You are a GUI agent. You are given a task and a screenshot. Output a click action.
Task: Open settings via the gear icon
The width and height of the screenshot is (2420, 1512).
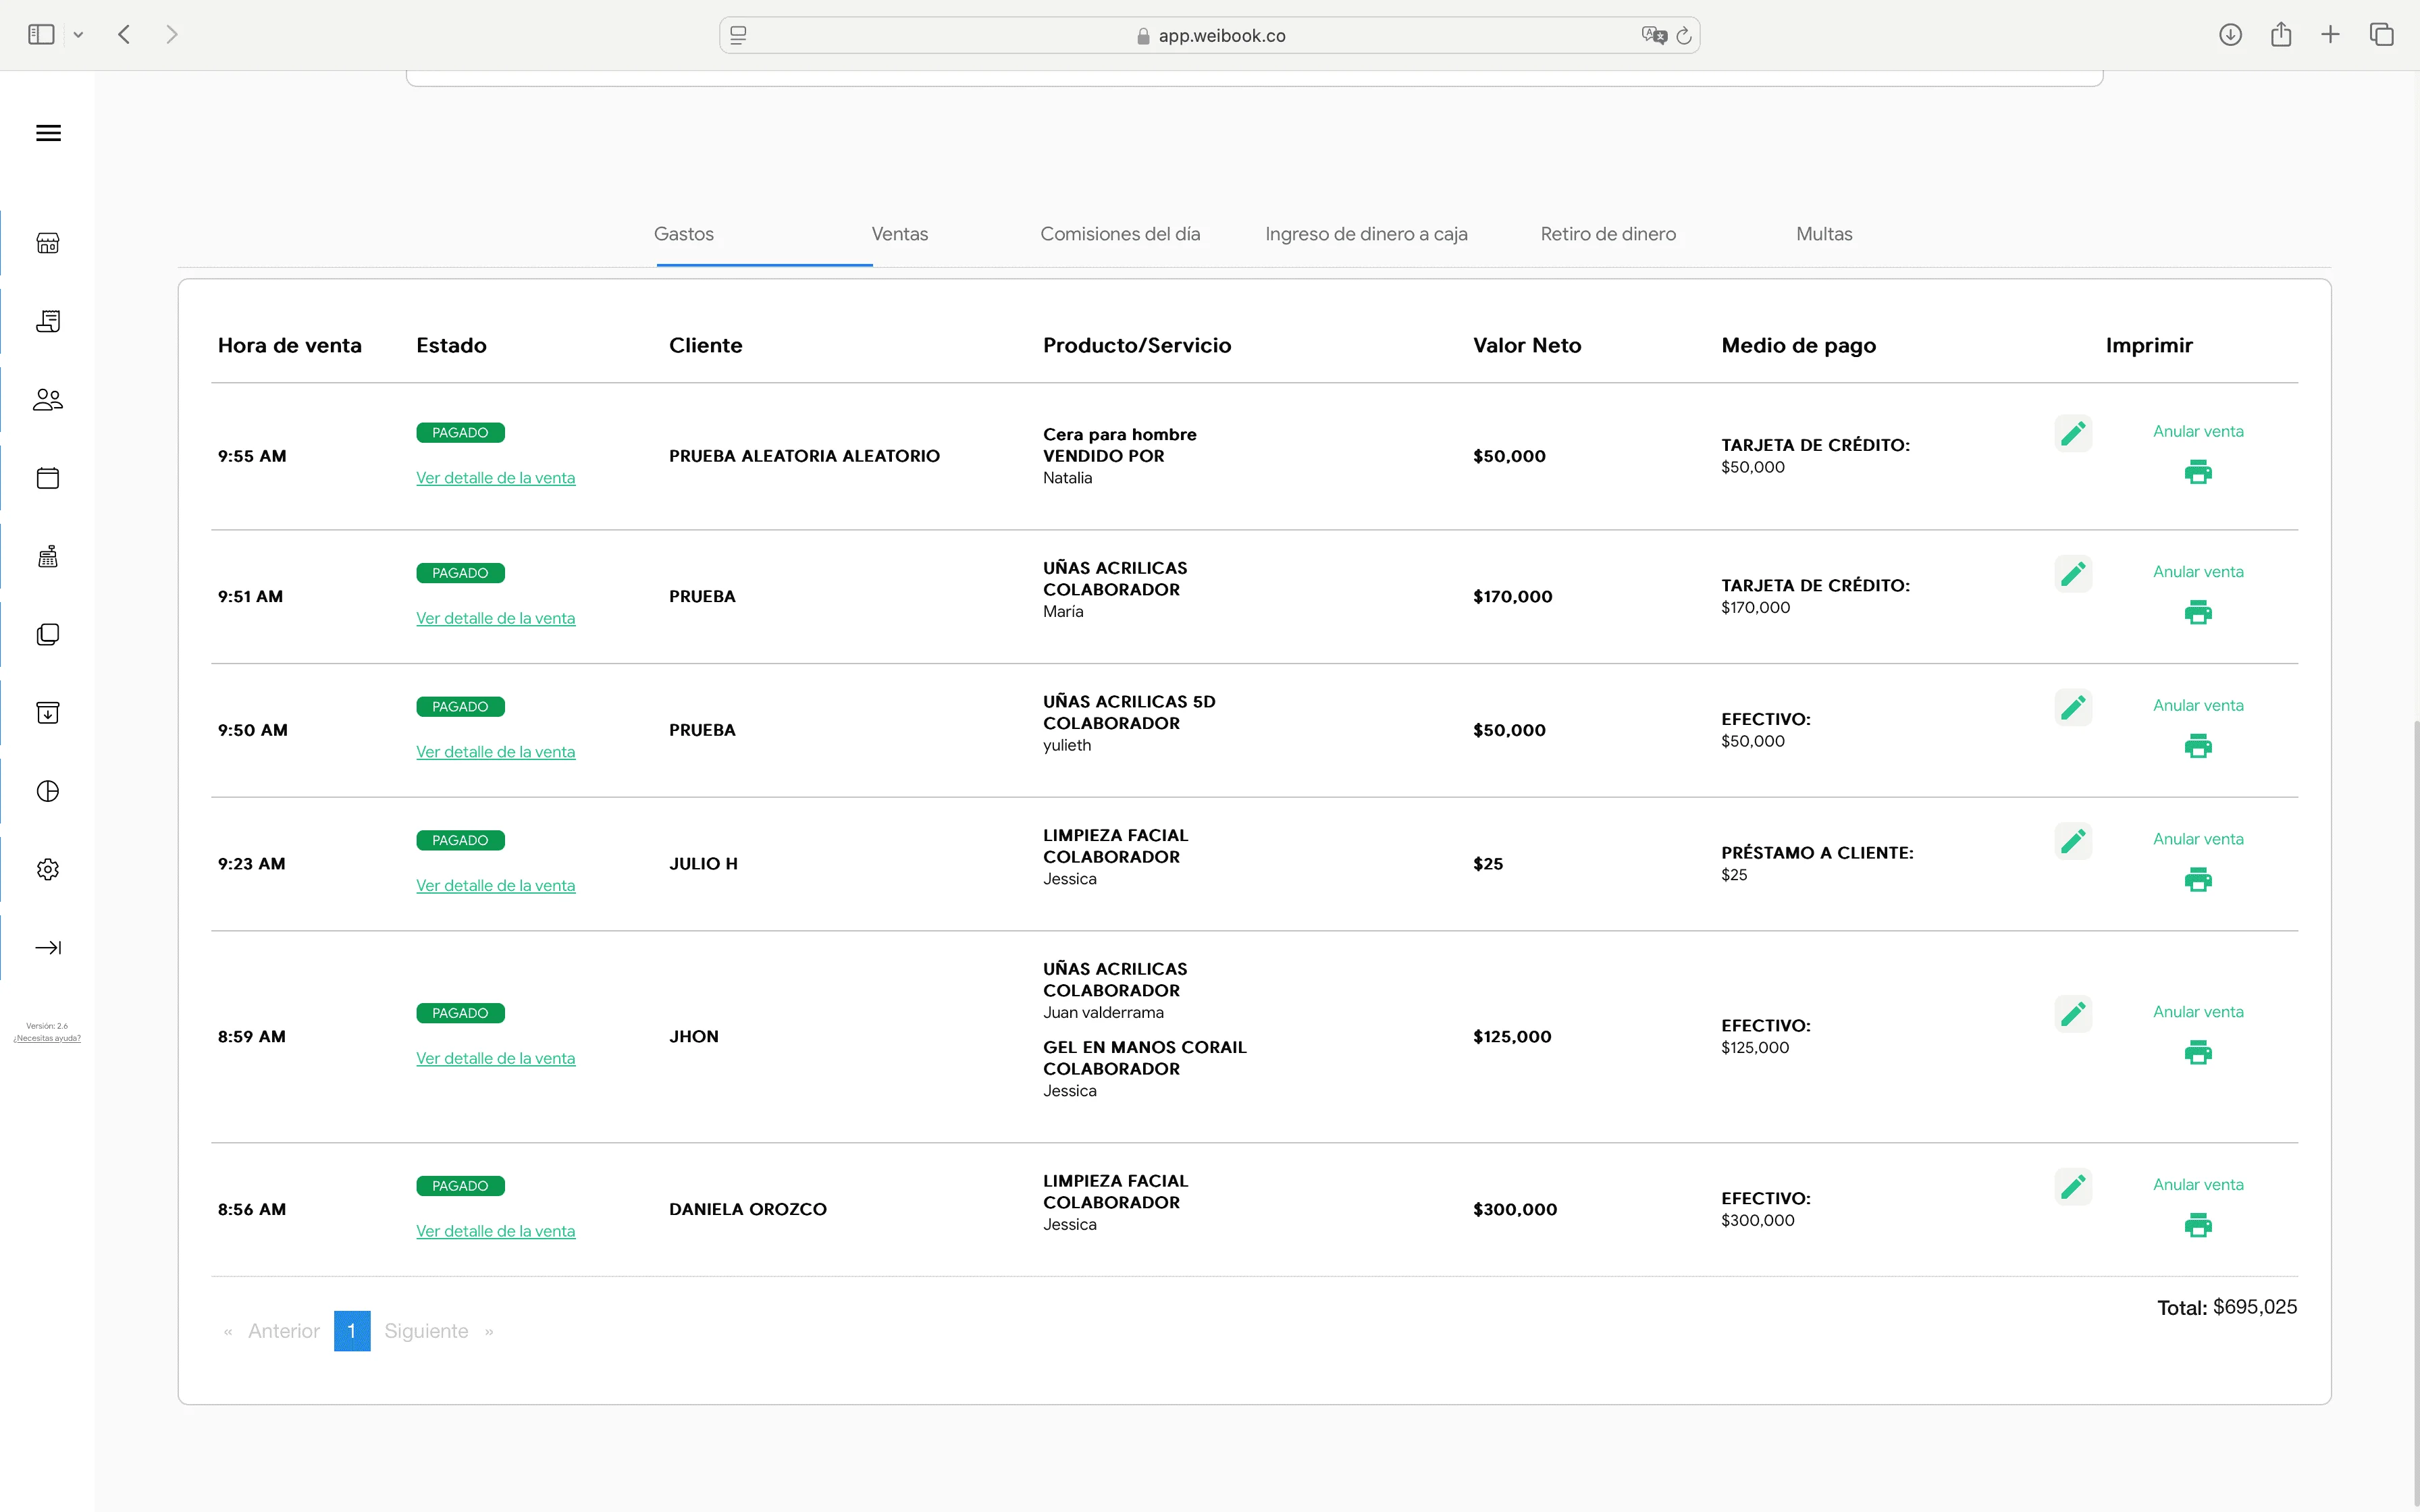47,869
